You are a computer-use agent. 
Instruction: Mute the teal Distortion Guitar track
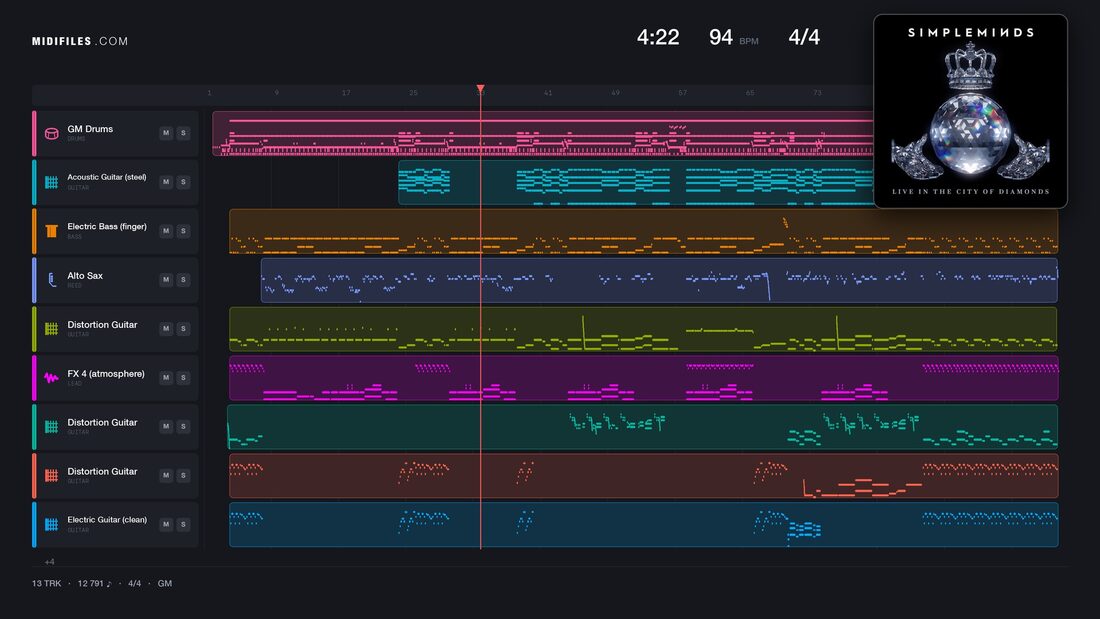click(166, 426)
